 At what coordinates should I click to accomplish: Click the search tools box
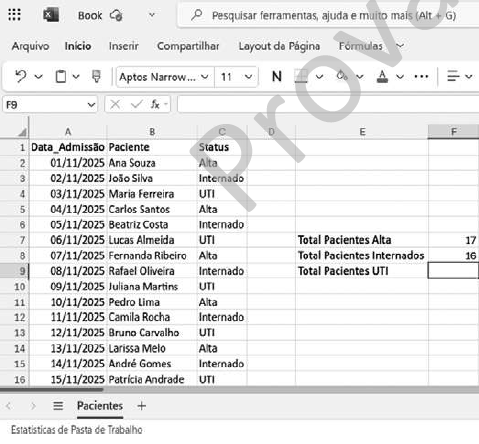tap(328, 15)
